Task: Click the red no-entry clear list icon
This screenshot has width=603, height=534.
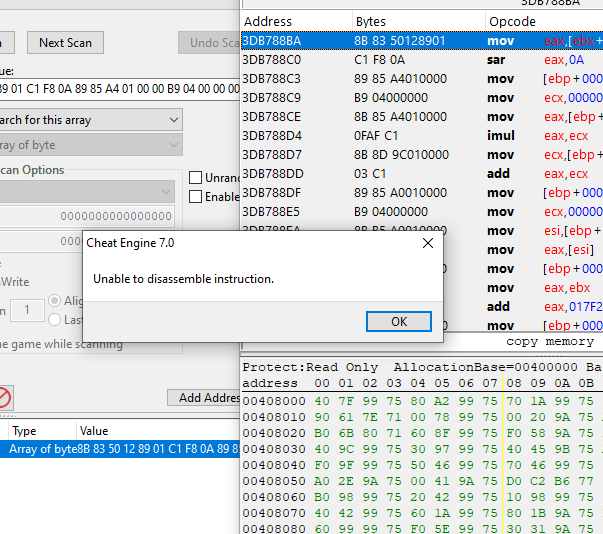Action: pyautogui.click(x=5, y=397)
